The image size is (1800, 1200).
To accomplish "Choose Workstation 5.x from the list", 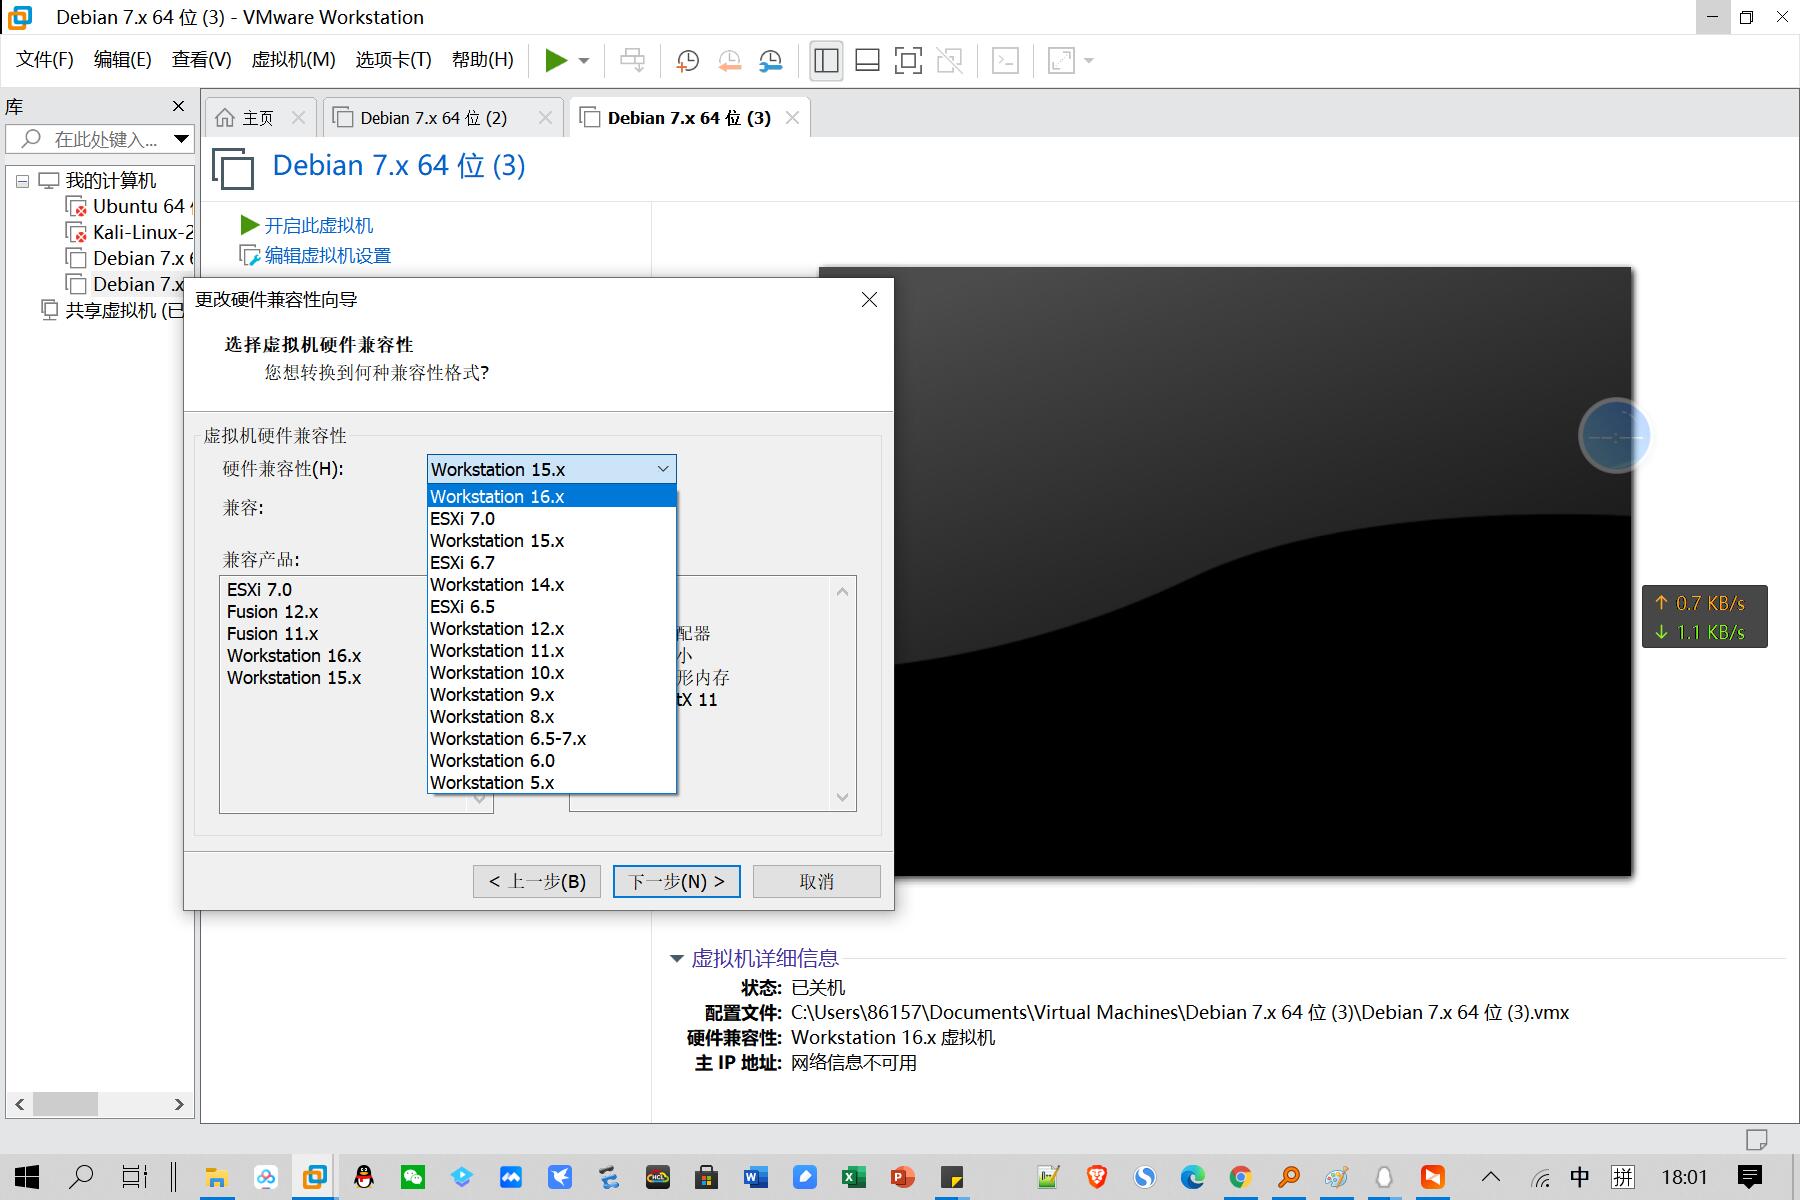I will coord(552,782).
